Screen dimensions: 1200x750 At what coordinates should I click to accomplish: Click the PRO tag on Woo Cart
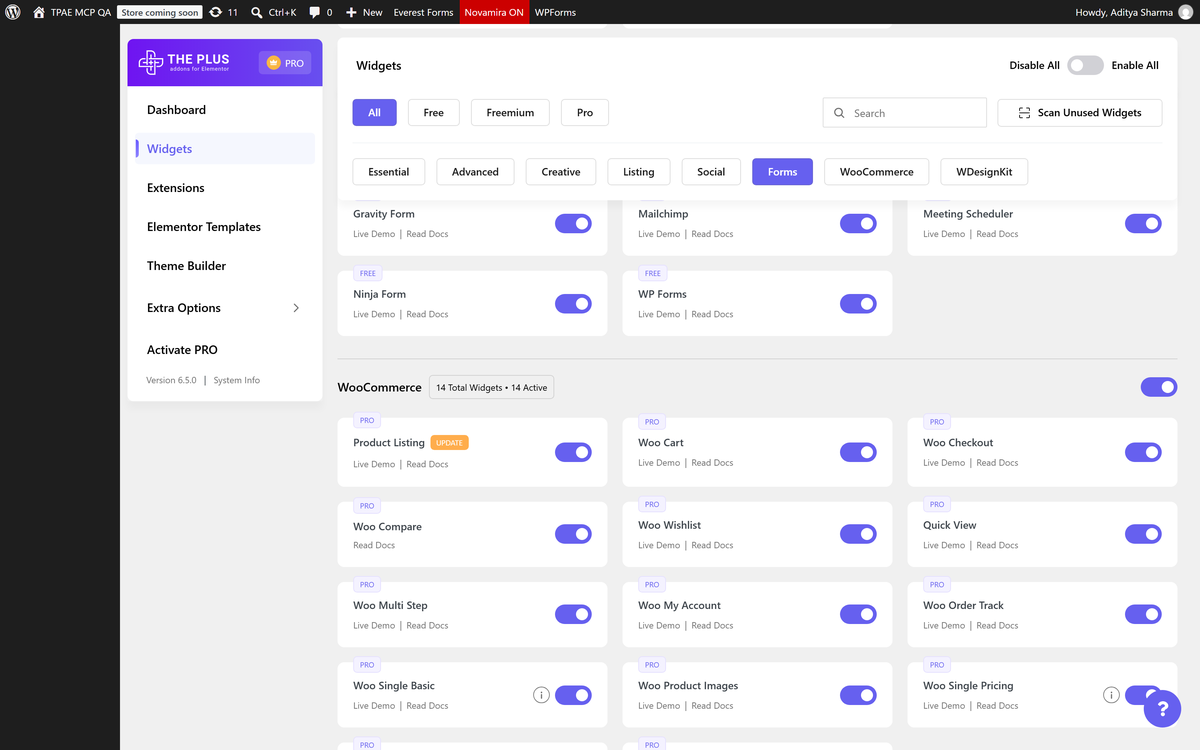(x=652, y=422)
